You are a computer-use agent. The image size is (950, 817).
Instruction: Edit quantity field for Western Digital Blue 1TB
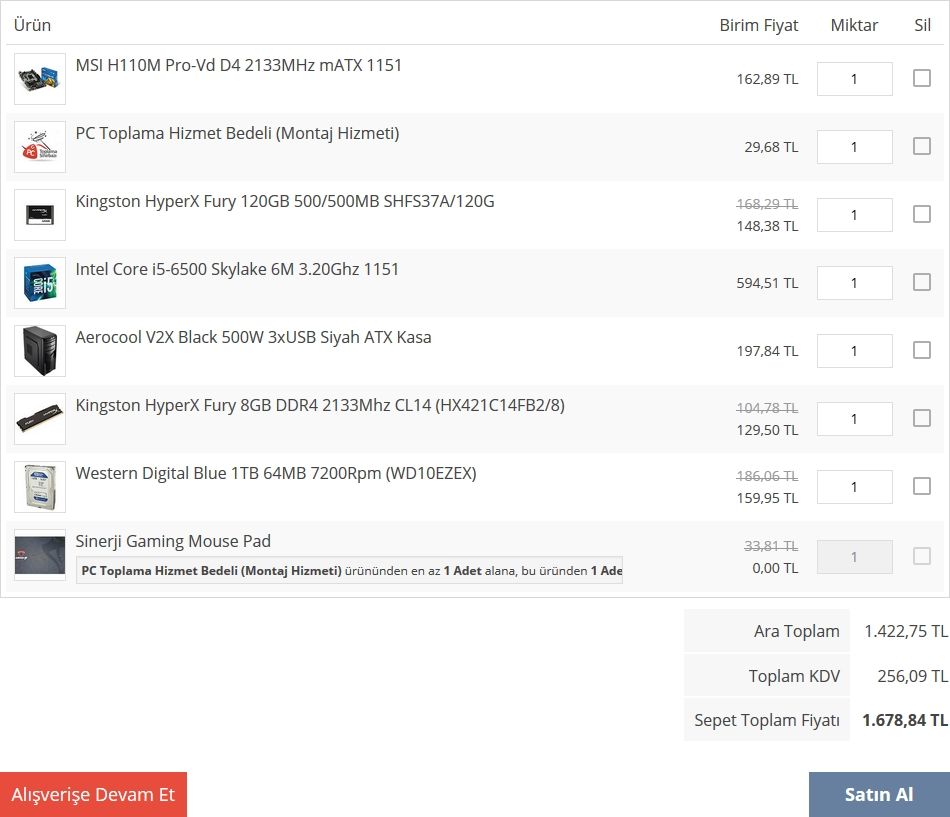pyautogui.click(x=854, y=487)
